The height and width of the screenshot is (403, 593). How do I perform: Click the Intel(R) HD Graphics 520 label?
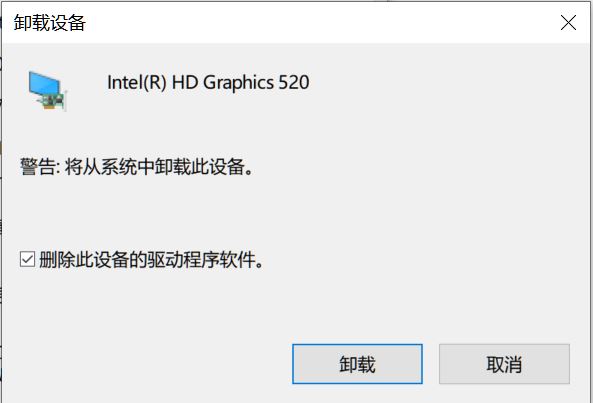click(x=208, y=83)
